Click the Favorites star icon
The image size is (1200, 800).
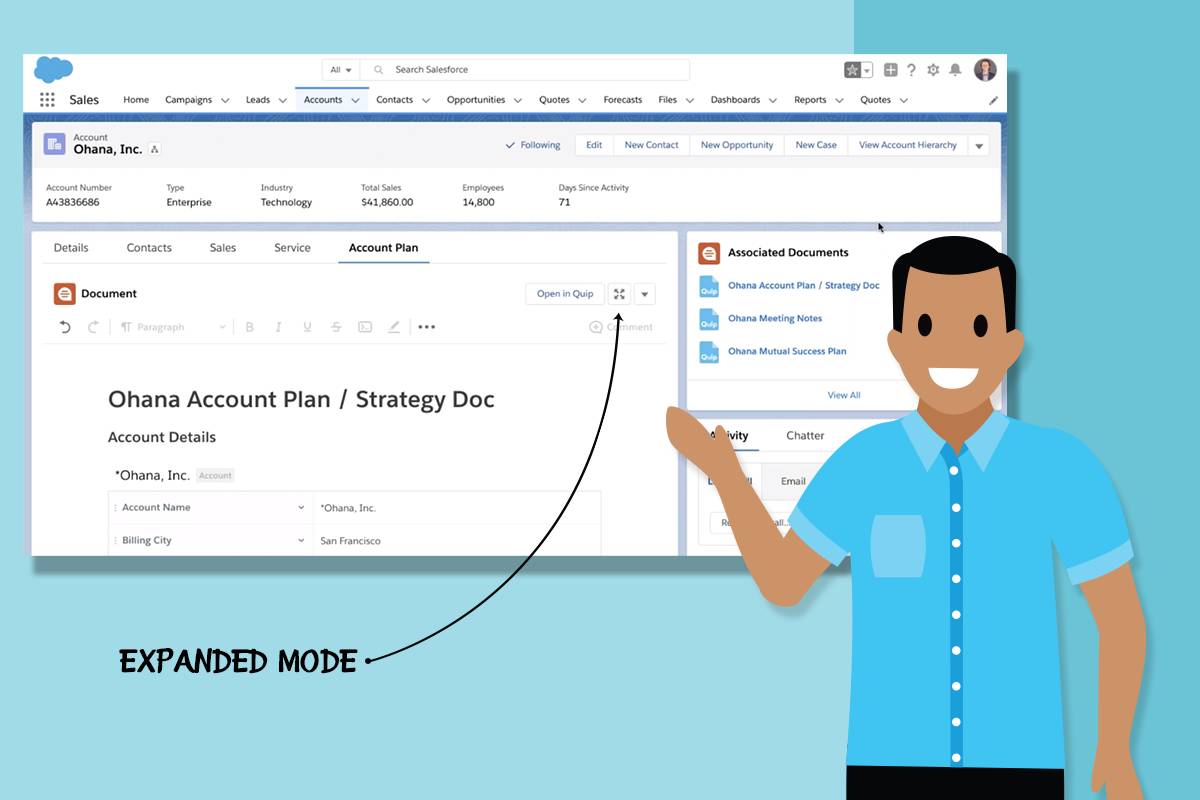tap(852, 70)
